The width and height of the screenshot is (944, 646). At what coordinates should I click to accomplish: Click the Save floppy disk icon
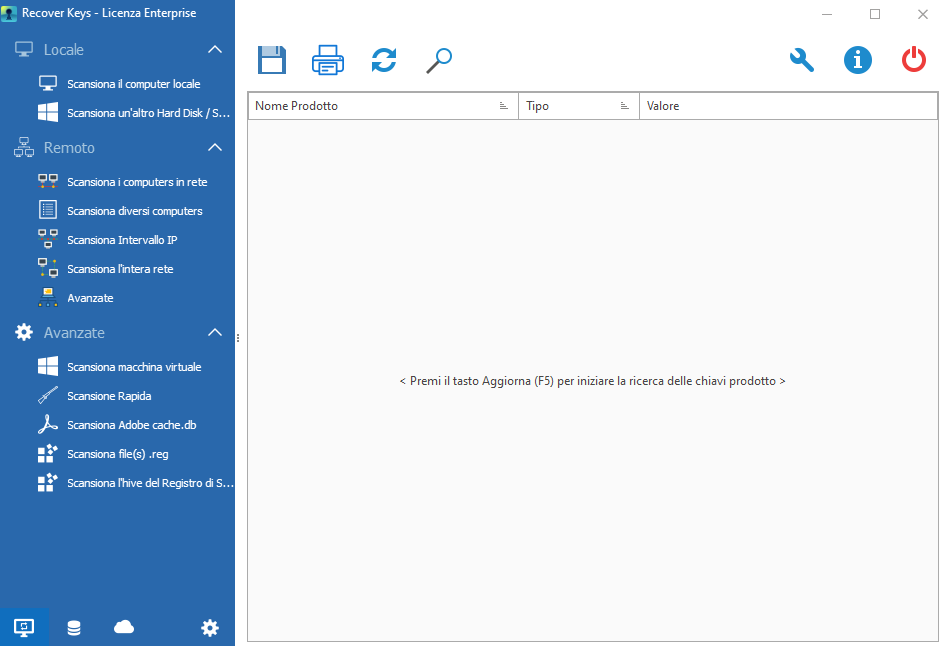click(x=272, y=60)
